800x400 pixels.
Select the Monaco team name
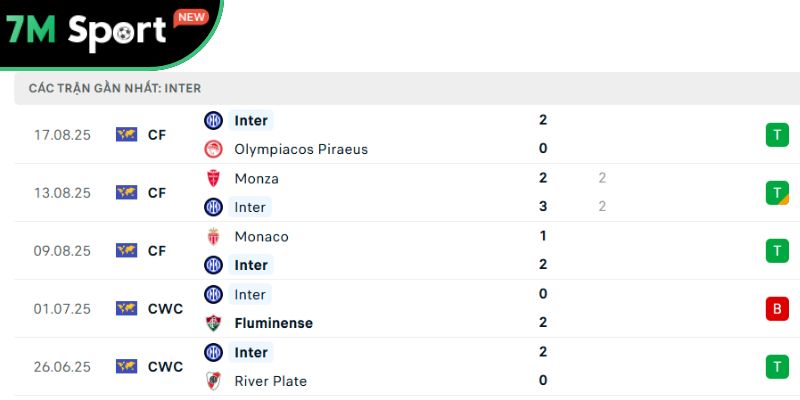click(261, 237)
